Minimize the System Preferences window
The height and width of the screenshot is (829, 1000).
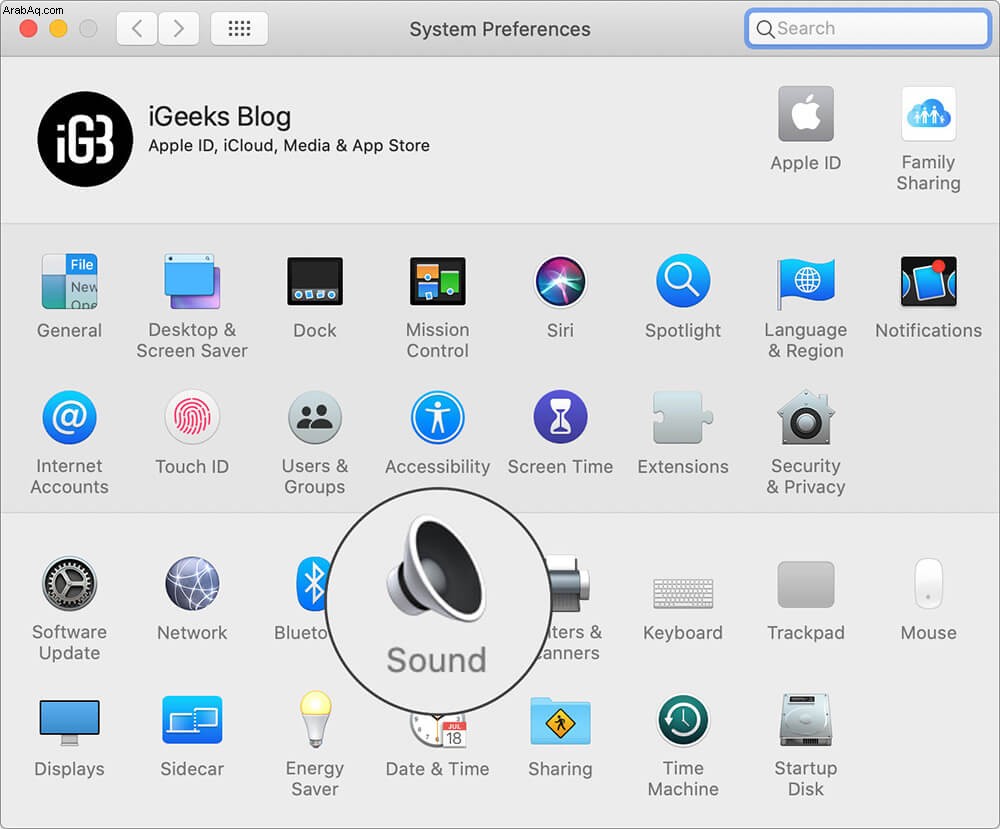pyautogui.click(x=59, y=29)
